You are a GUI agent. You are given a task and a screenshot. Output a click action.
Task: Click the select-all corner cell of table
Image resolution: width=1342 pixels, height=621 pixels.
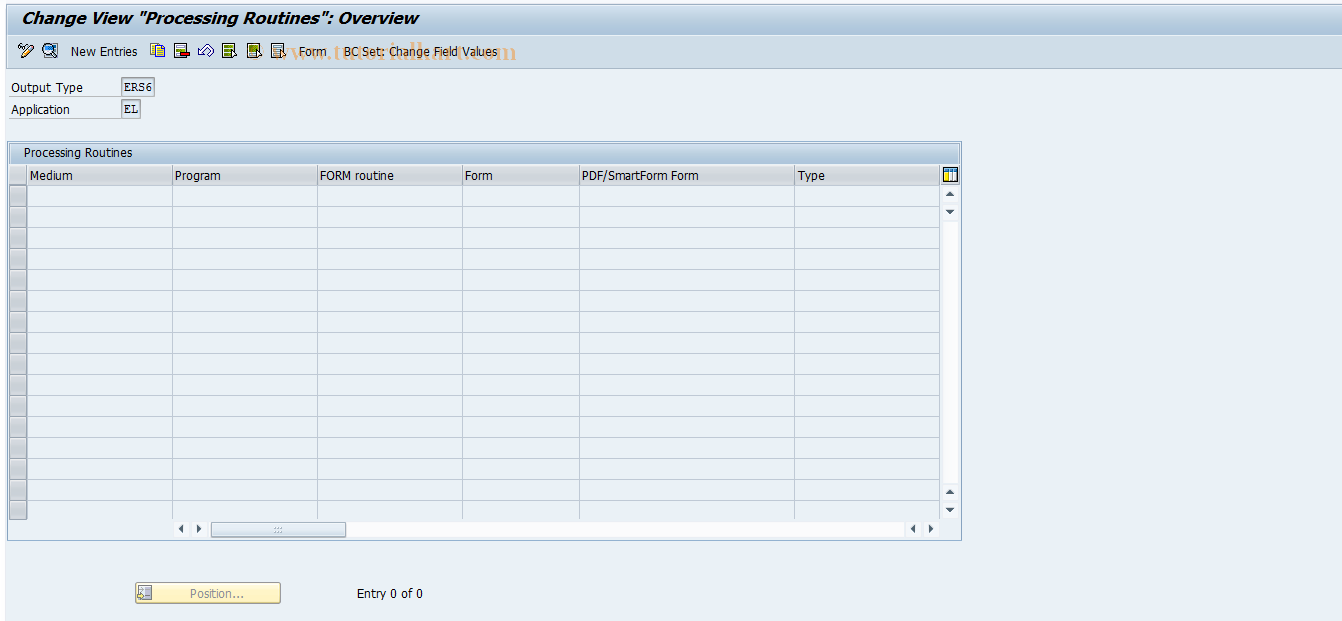[18, 175]
